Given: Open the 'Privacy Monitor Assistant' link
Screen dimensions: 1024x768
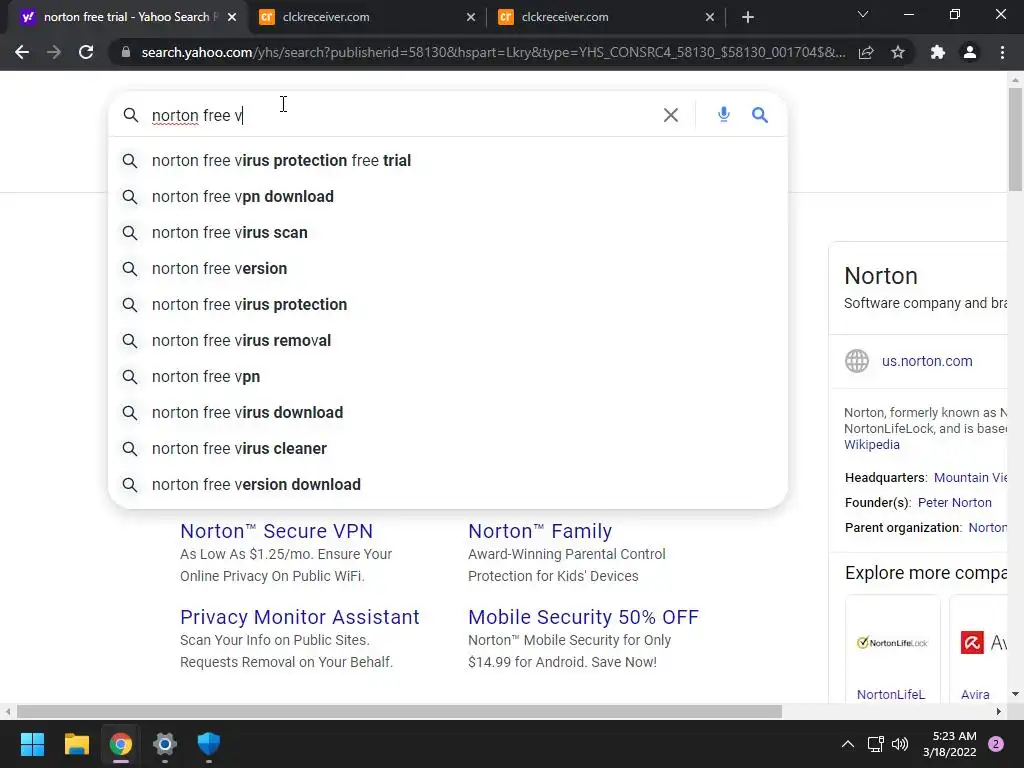Looking at the screenshot, I should [x=300, y=617].
